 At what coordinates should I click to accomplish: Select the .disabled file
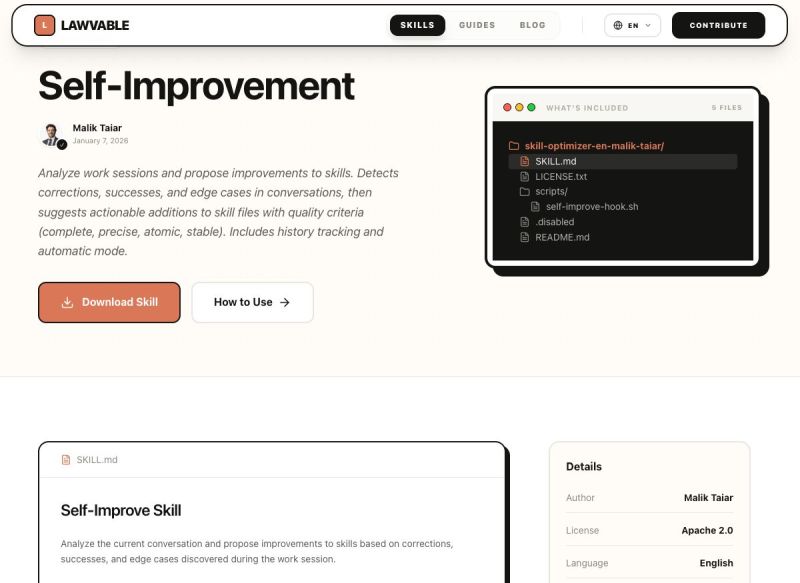click(x=555, y=222)
